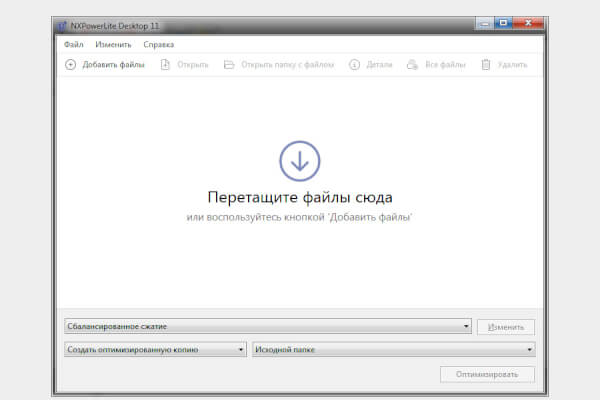Open the Справка menu
The height and width of the screenshot is (400, 600).
pos(158,44)
